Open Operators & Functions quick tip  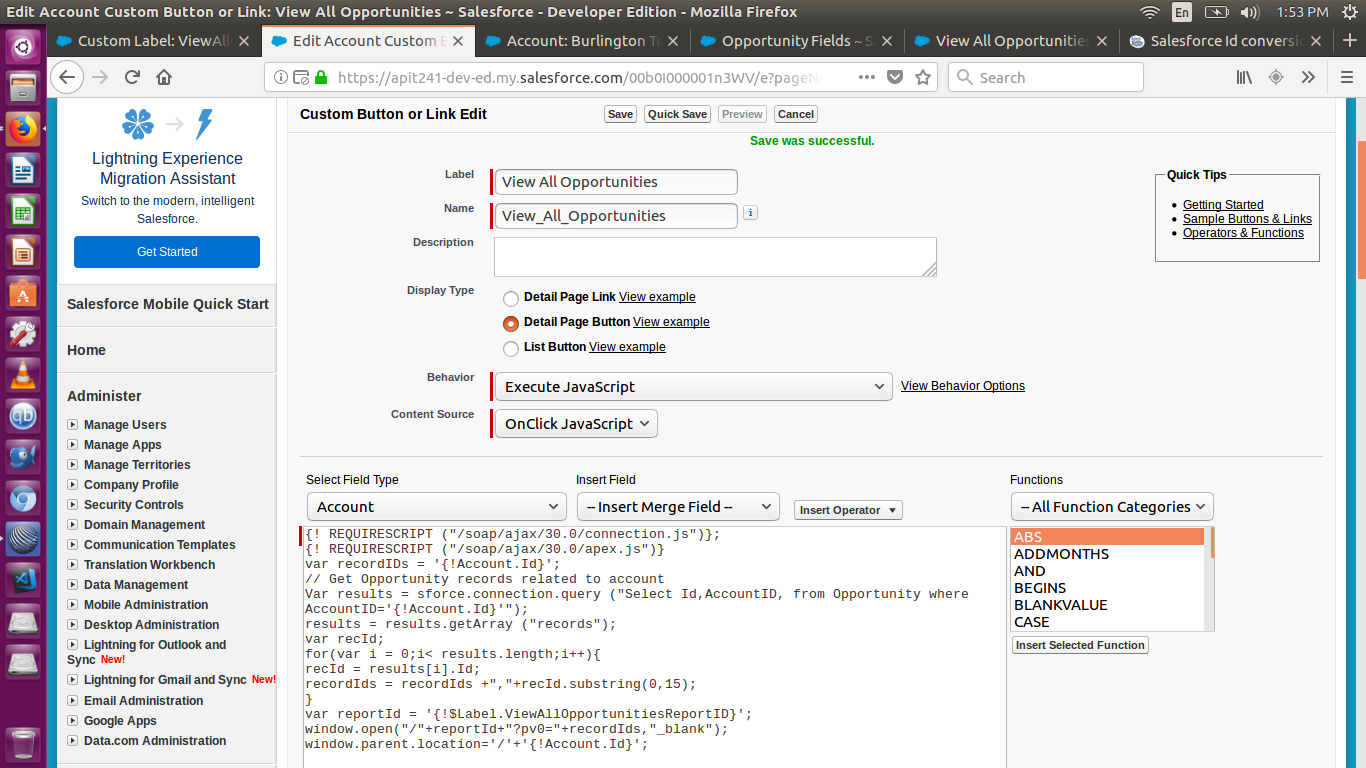click(1243, 233)
